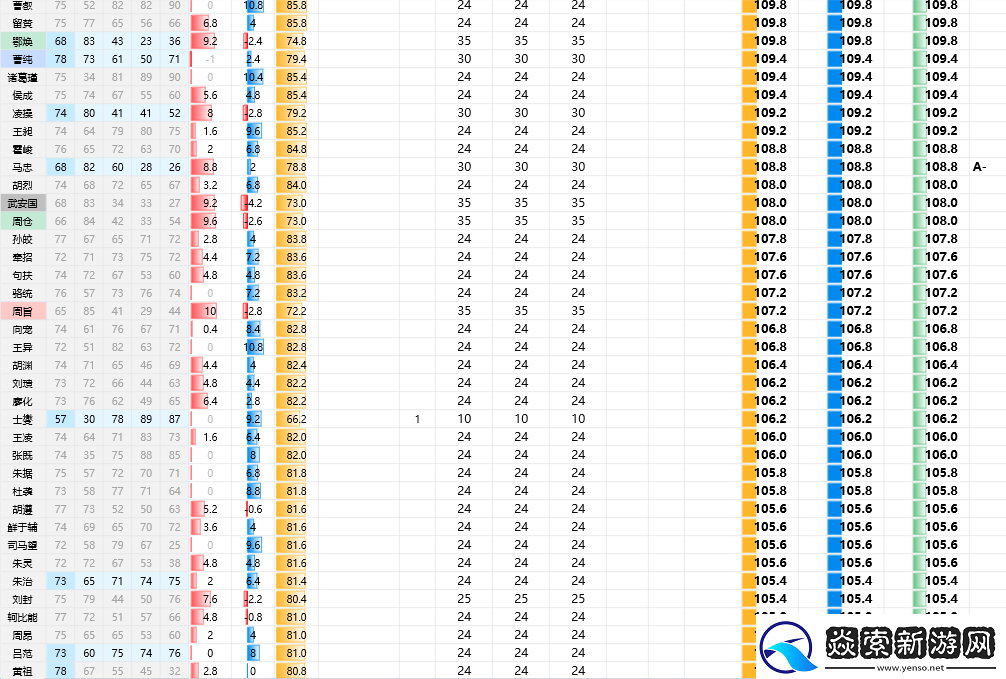The height and width of the screenshot is (679, 1006).
Task: Click the 诸葛瑾 name cell
Action: point(22,77)
